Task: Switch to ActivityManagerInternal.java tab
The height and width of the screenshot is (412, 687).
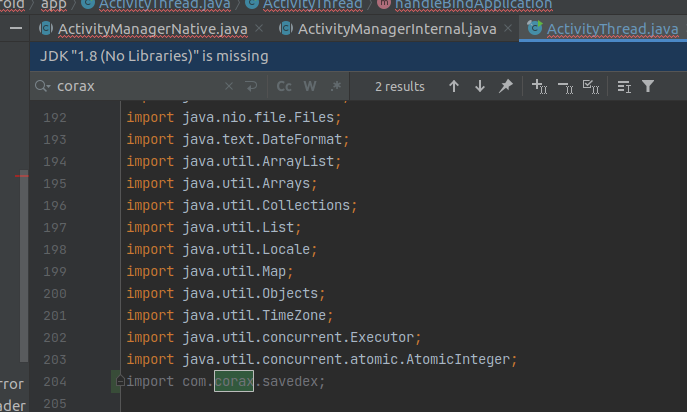Action: tap(387, 27)
